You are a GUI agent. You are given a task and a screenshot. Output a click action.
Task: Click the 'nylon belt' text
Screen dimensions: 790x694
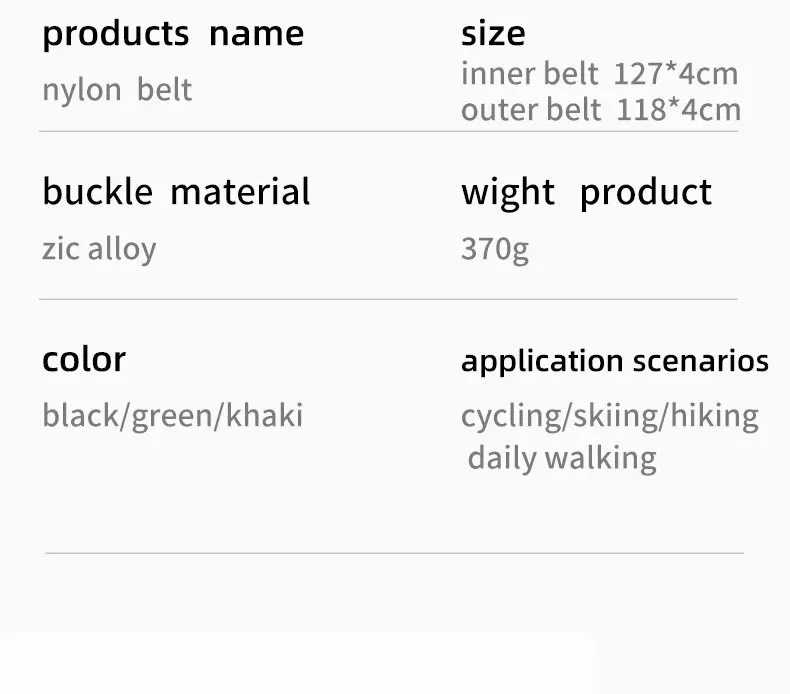click(117, 90)
